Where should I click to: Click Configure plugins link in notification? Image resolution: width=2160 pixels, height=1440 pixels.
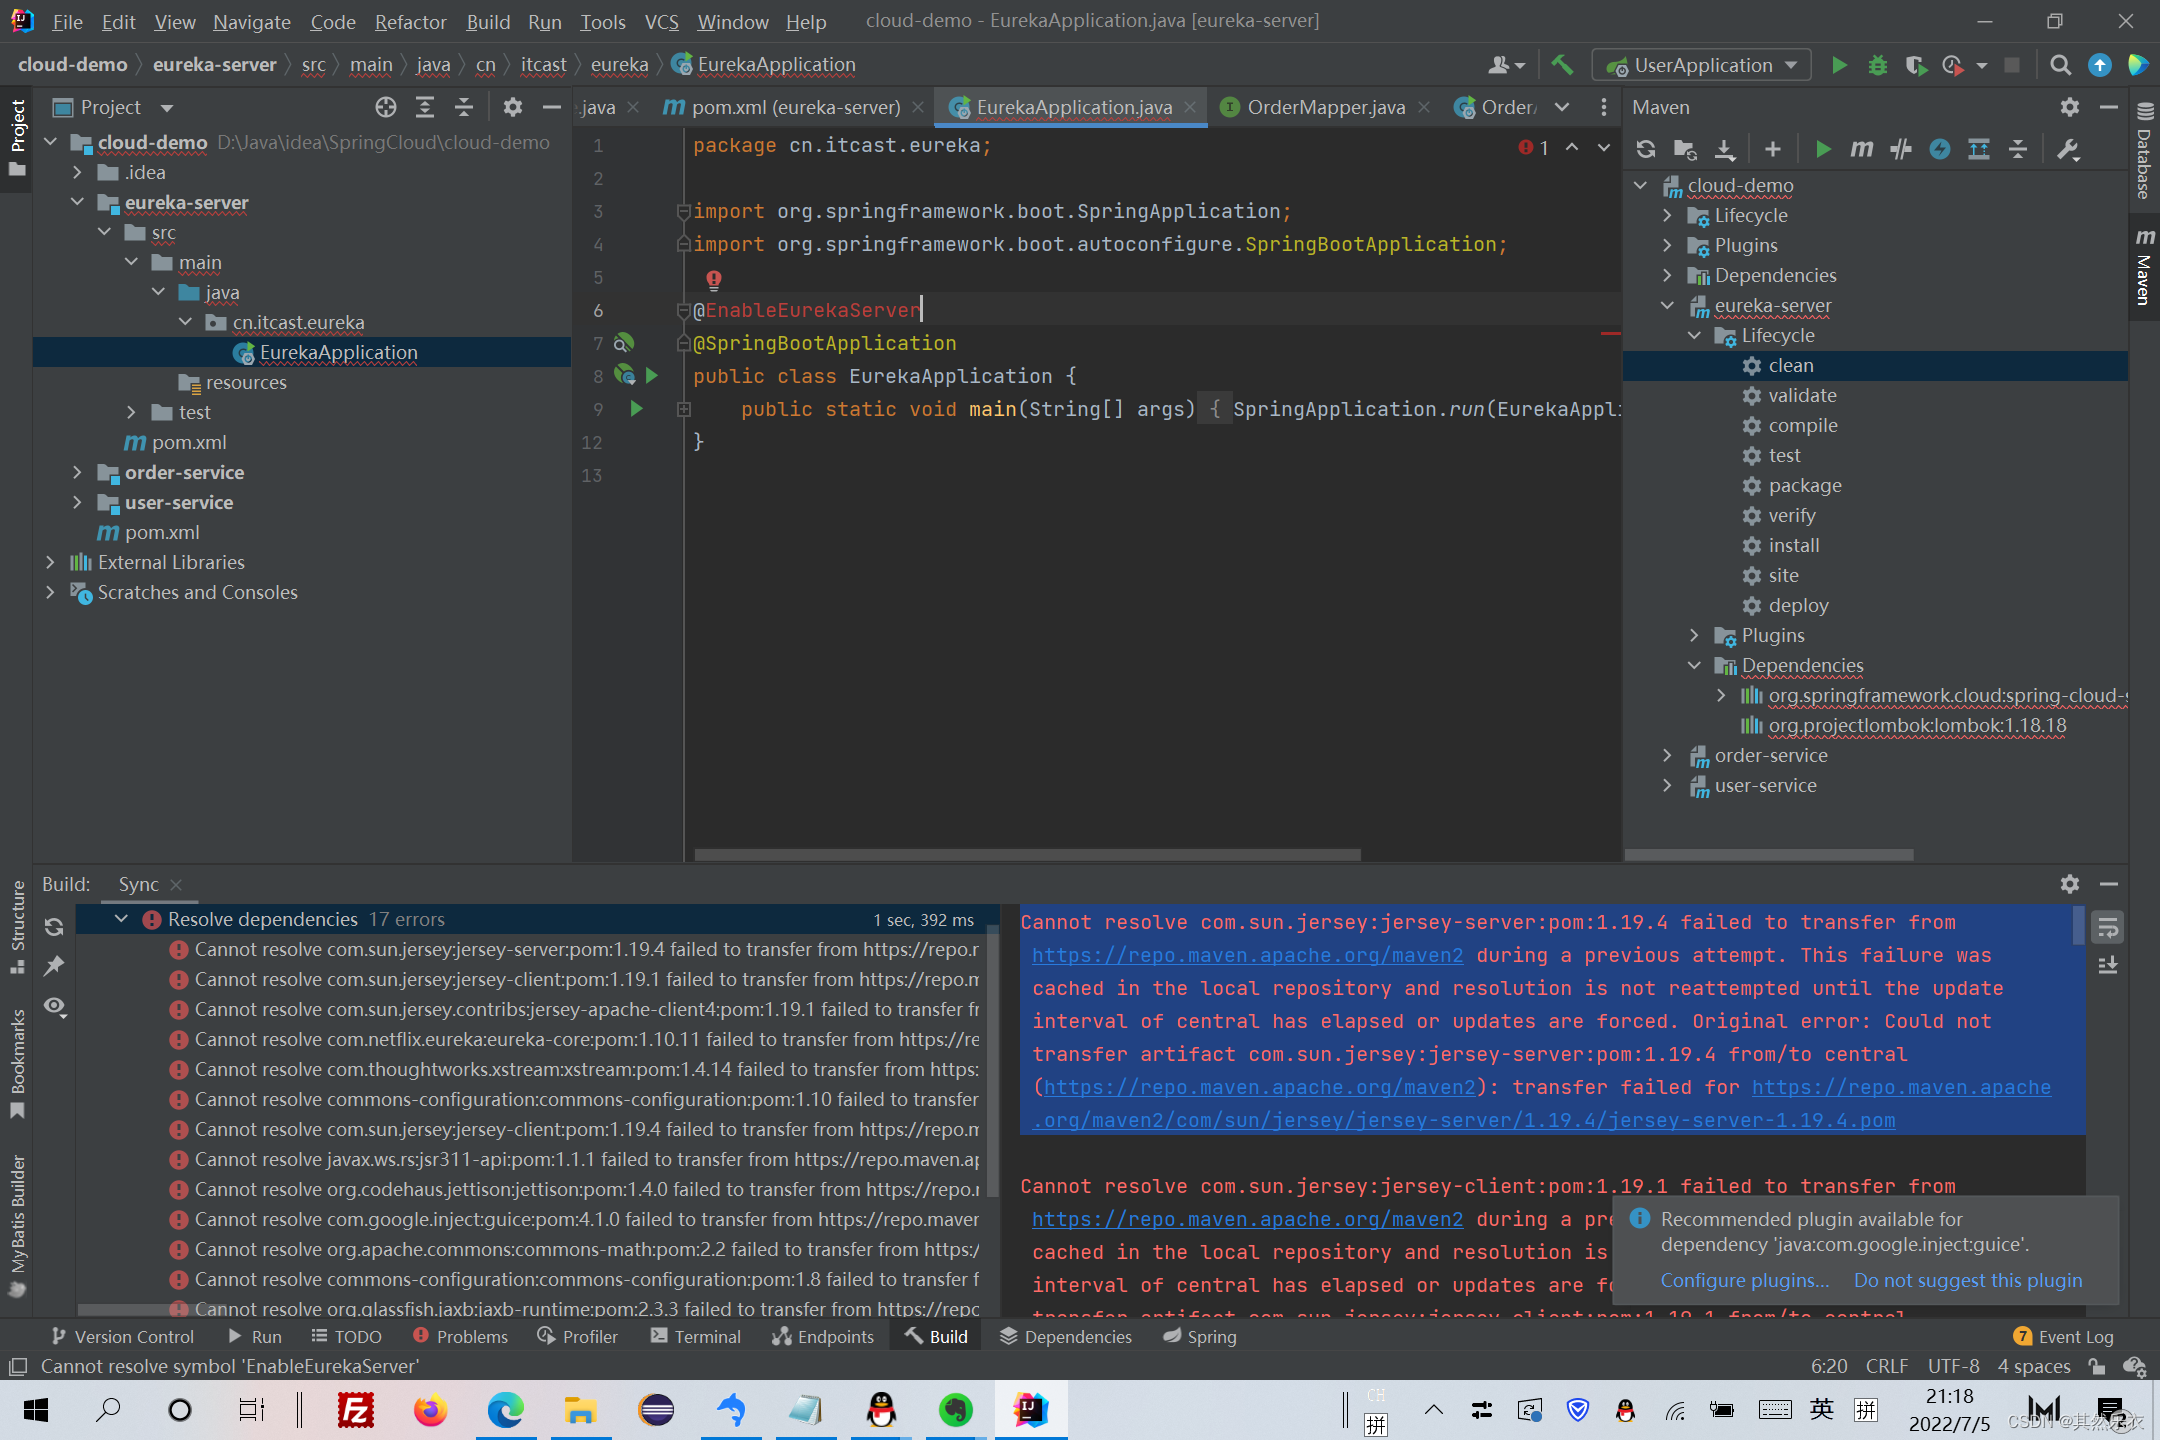point(1744,1280)
